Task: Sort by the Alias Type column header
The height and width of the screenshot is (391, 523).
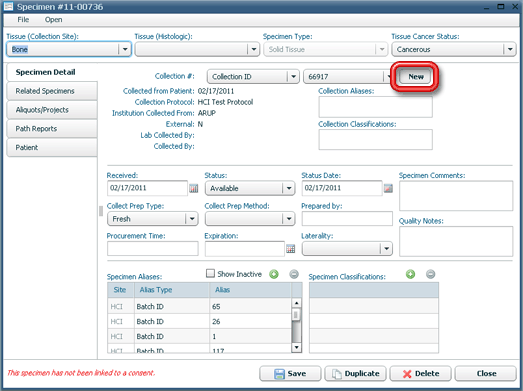Action: (x=172, y=290)
